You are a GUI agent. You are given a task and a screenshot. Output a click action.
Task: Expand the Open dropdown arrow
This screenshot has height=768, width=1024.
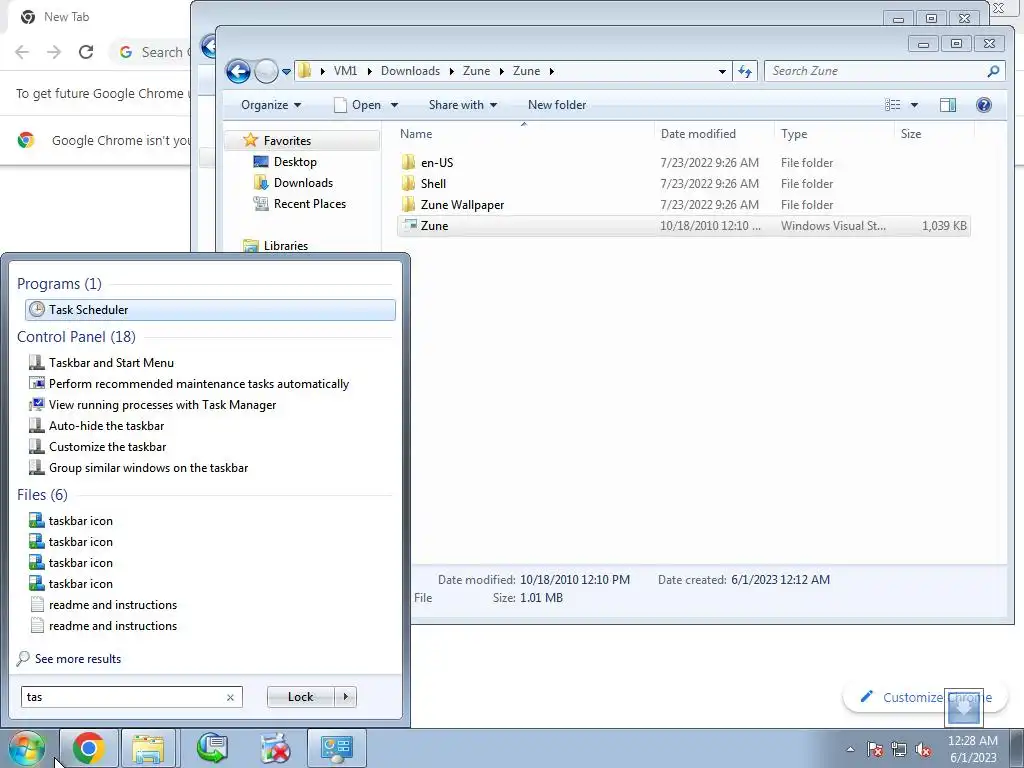click(x=394, y=105)
